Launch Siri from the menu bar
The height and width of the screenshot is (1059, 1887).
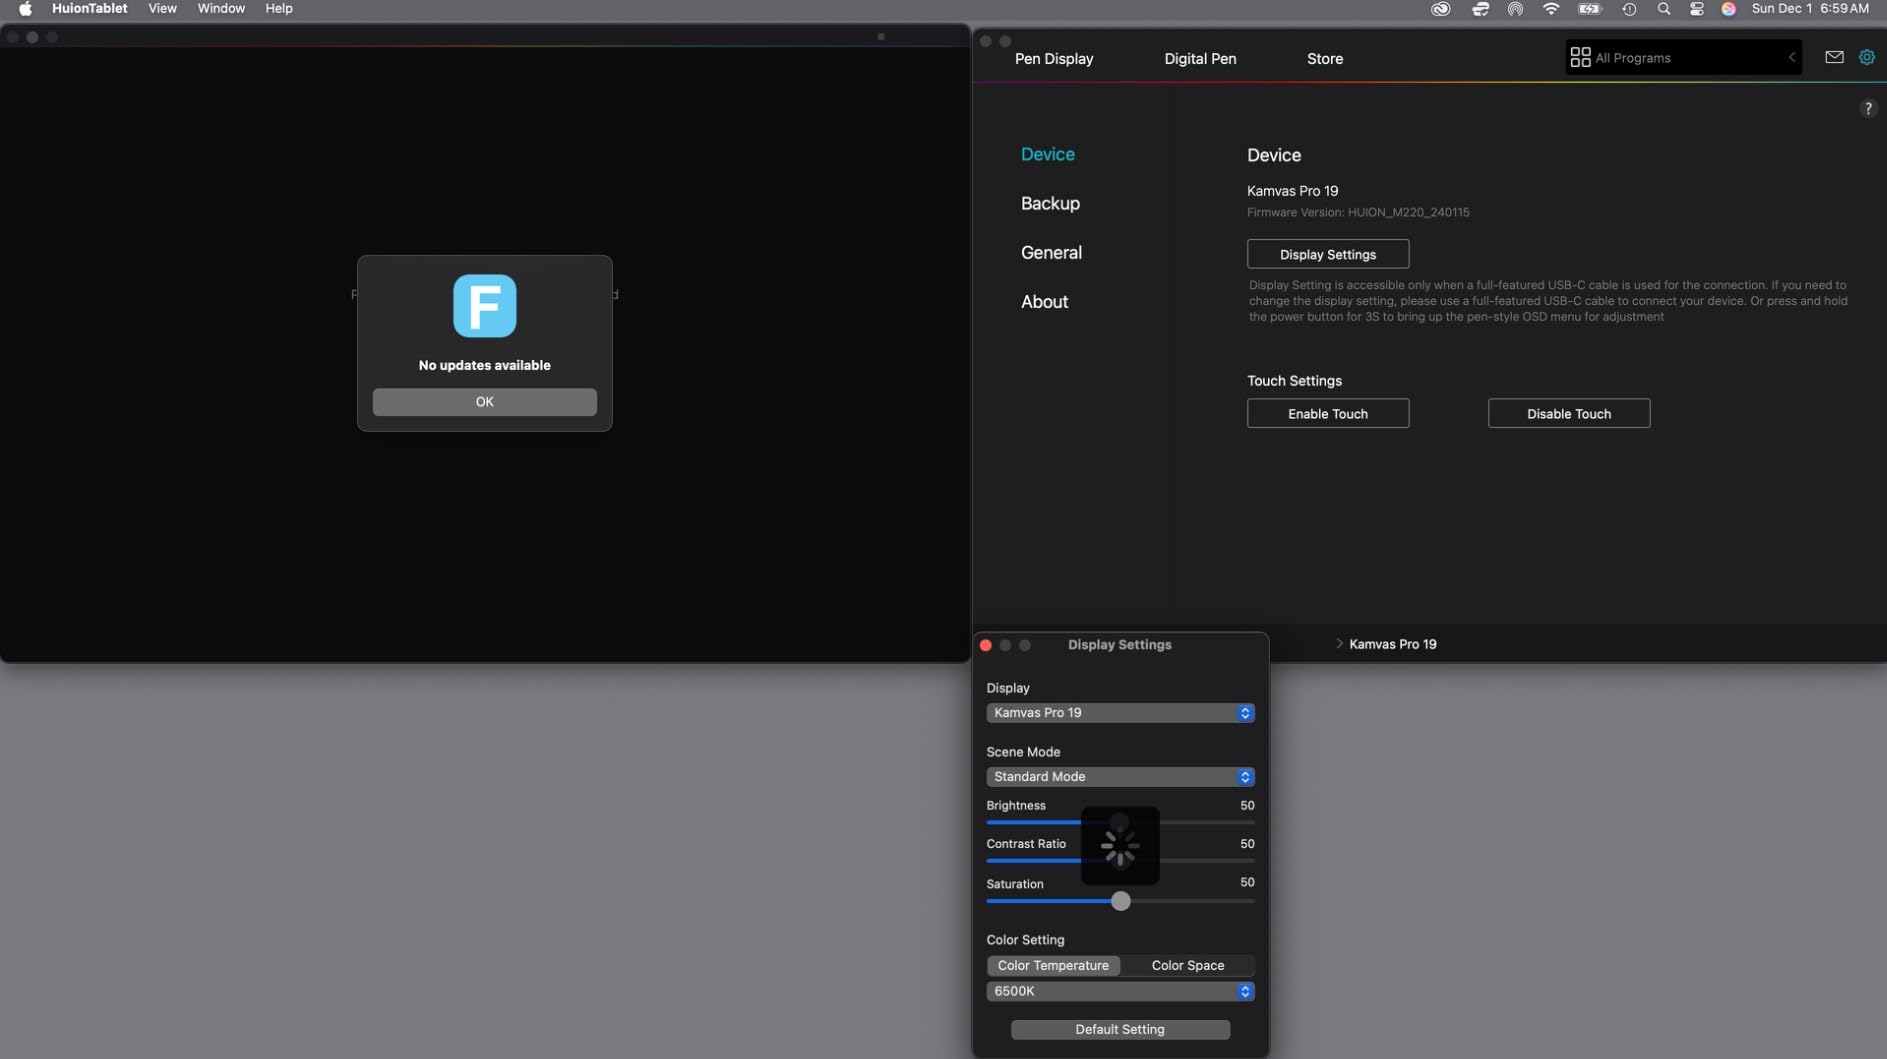tap(1728, 9)
